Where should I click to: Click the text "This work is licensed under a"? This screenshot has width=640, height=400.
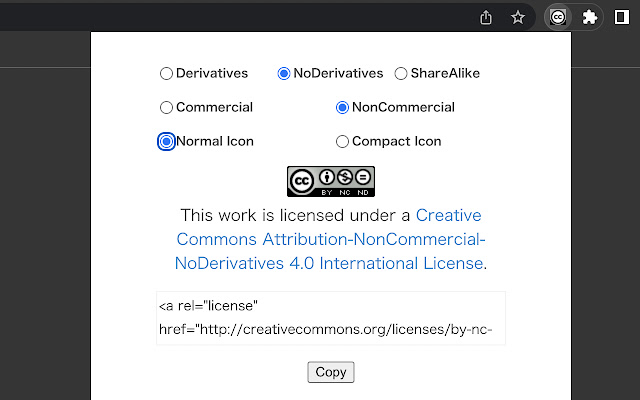tap(295, 215)
